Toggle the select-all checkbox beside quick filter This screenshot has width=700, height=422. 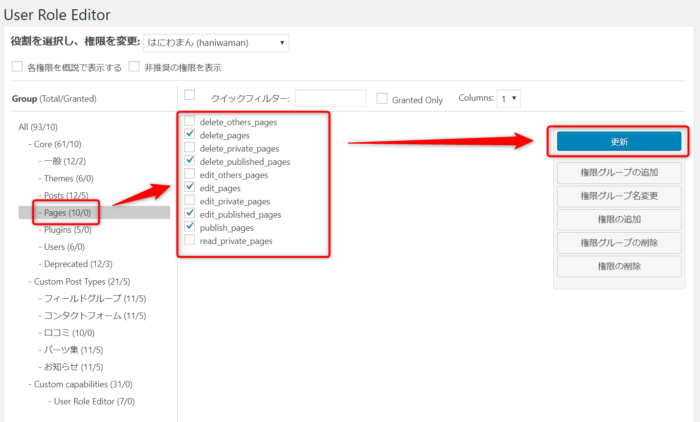[x=190, y=96]
